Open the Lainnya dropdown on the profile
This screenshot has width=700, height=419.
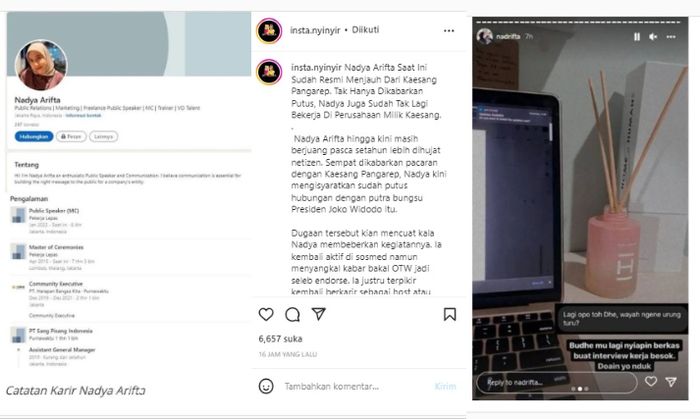(104, 137)
